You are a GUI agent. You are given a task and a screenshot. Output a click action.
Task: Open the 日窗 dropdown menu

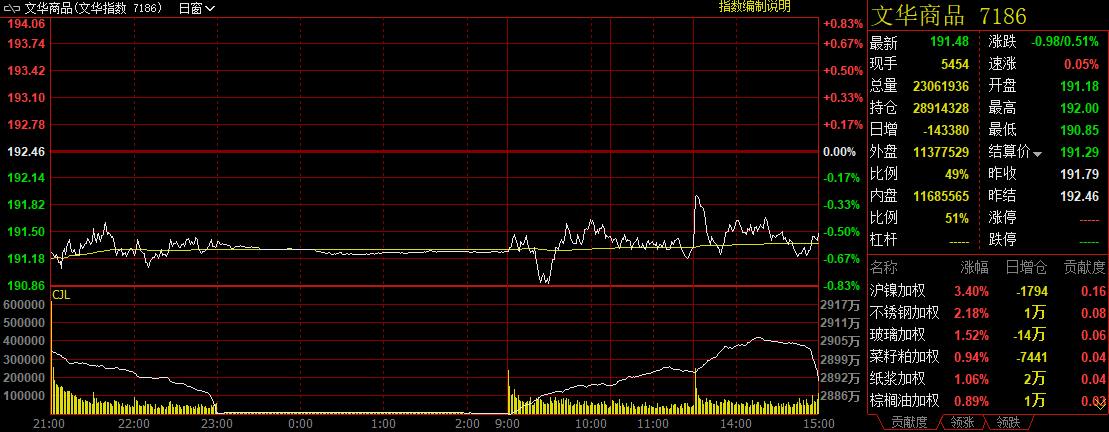click(x=195, y=8)
